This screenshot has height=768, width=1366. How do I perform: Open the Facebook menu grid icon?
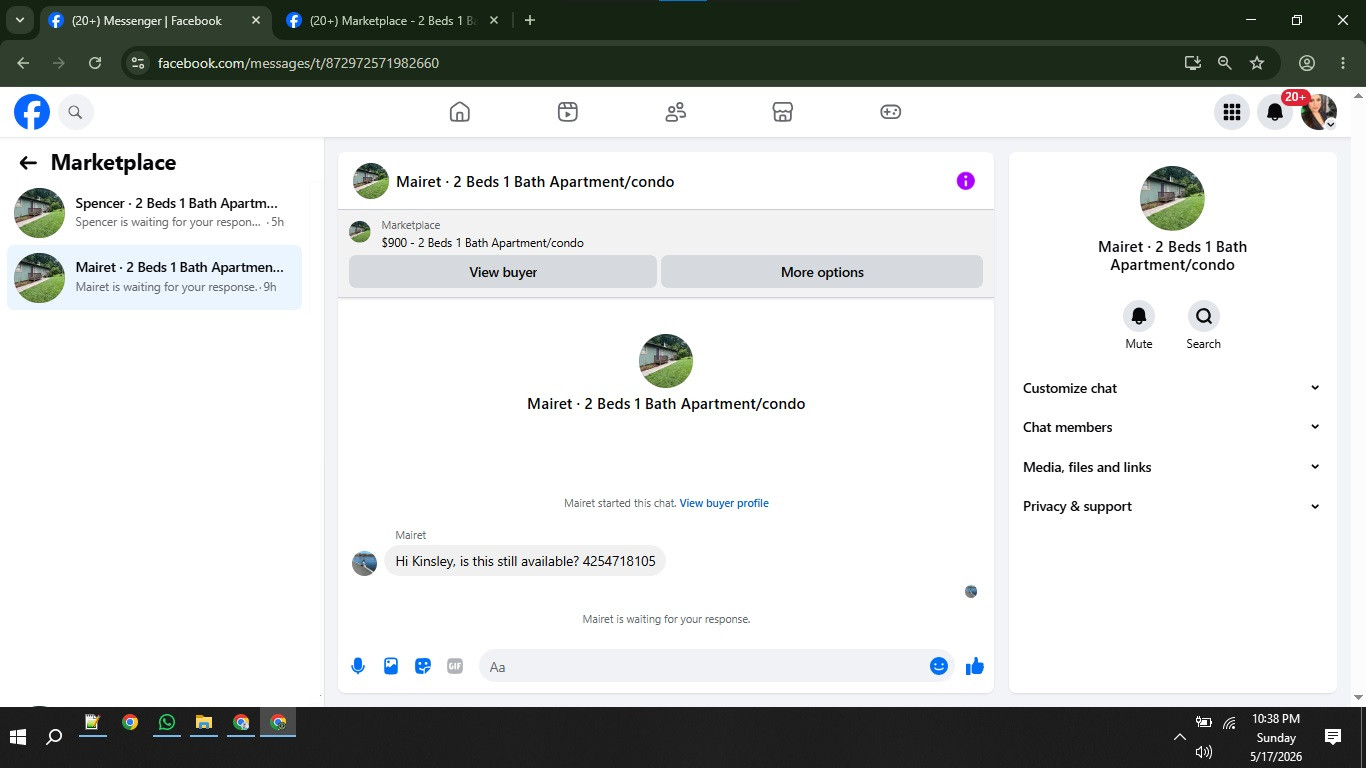tap(1232, 112)
